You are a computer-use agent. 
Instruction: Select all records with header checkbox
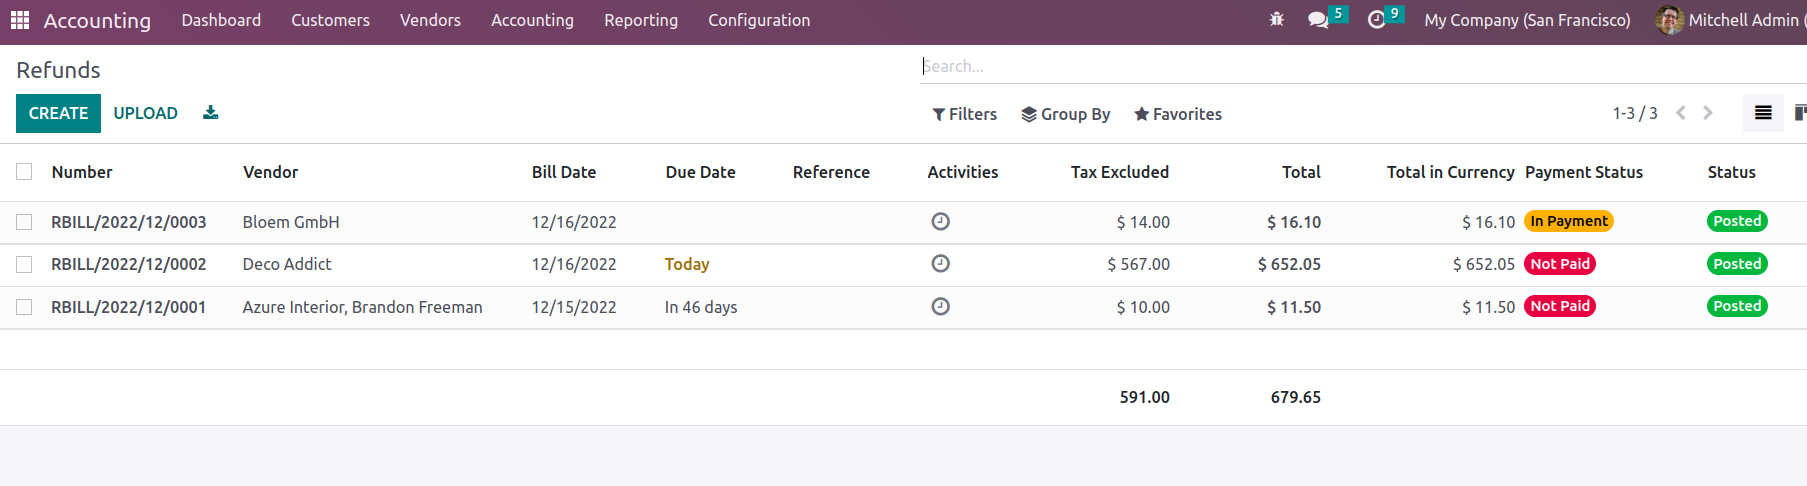click(24, 172)
